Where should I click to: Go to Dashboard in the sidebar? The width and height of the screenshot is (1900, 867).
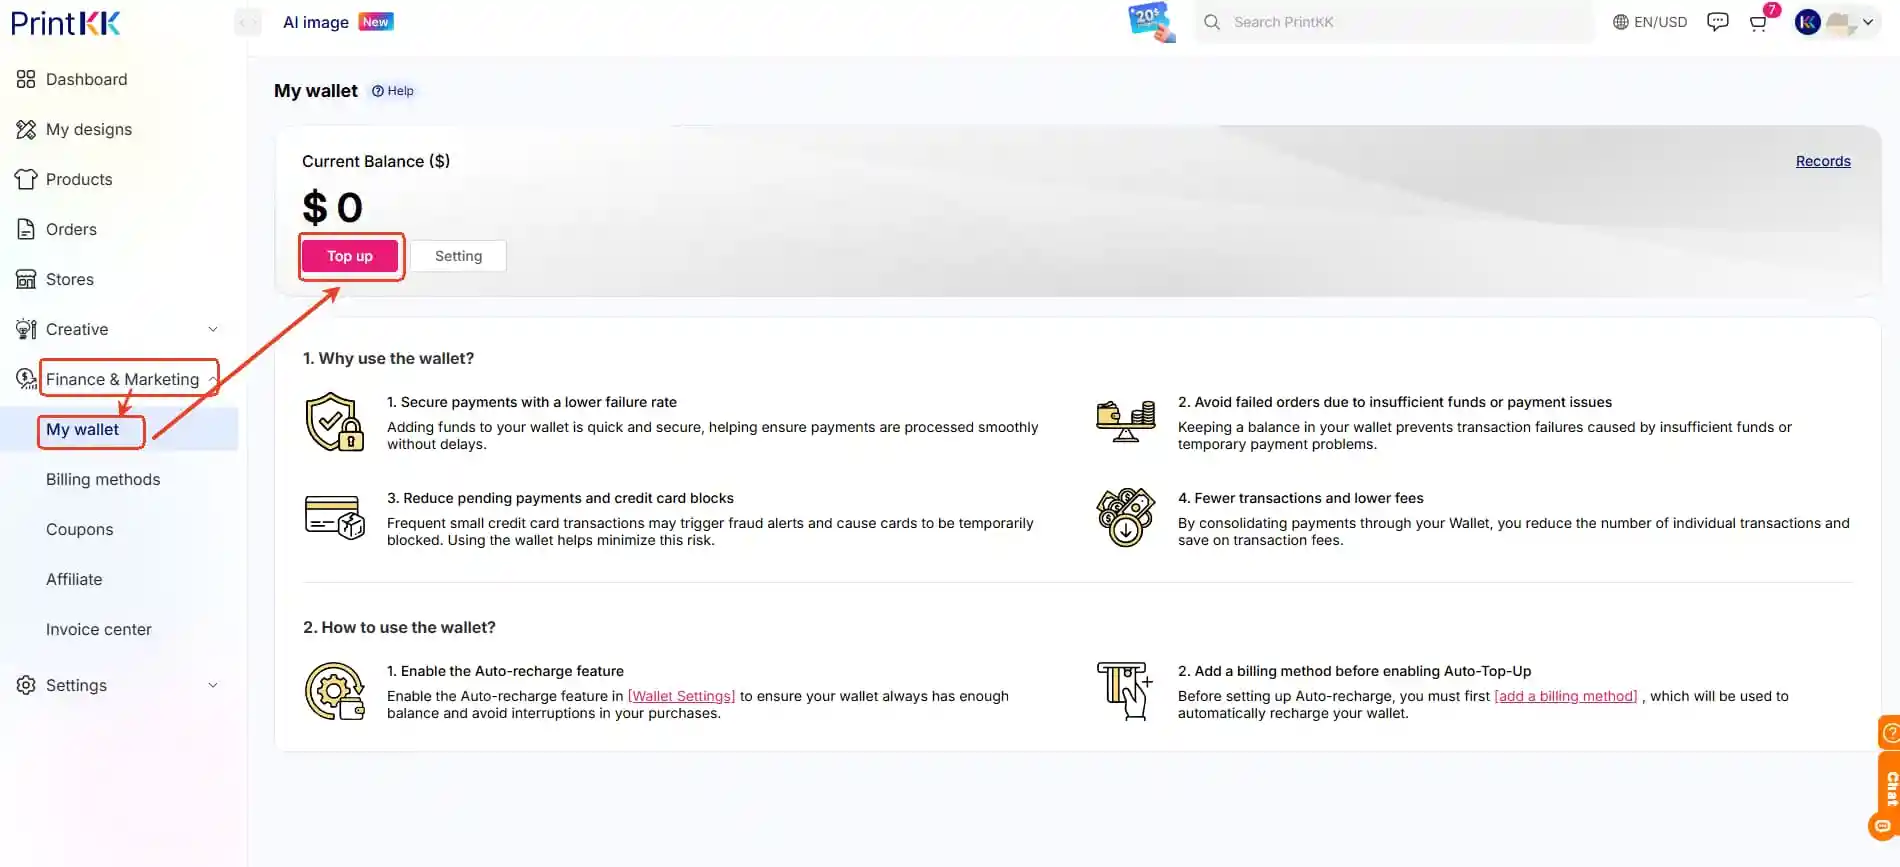point(86,79)
